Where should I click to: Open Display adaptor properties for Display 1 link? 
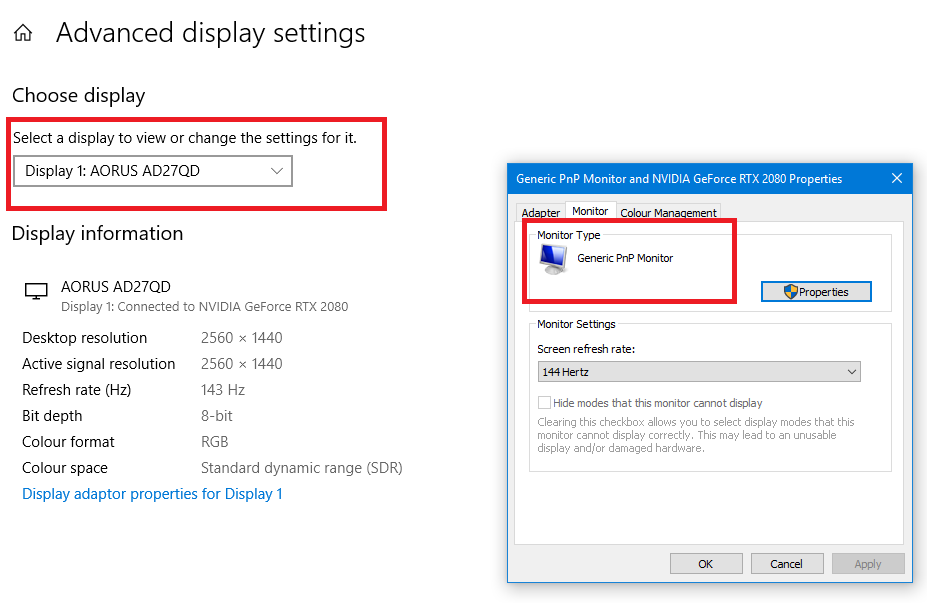[152, 494]
